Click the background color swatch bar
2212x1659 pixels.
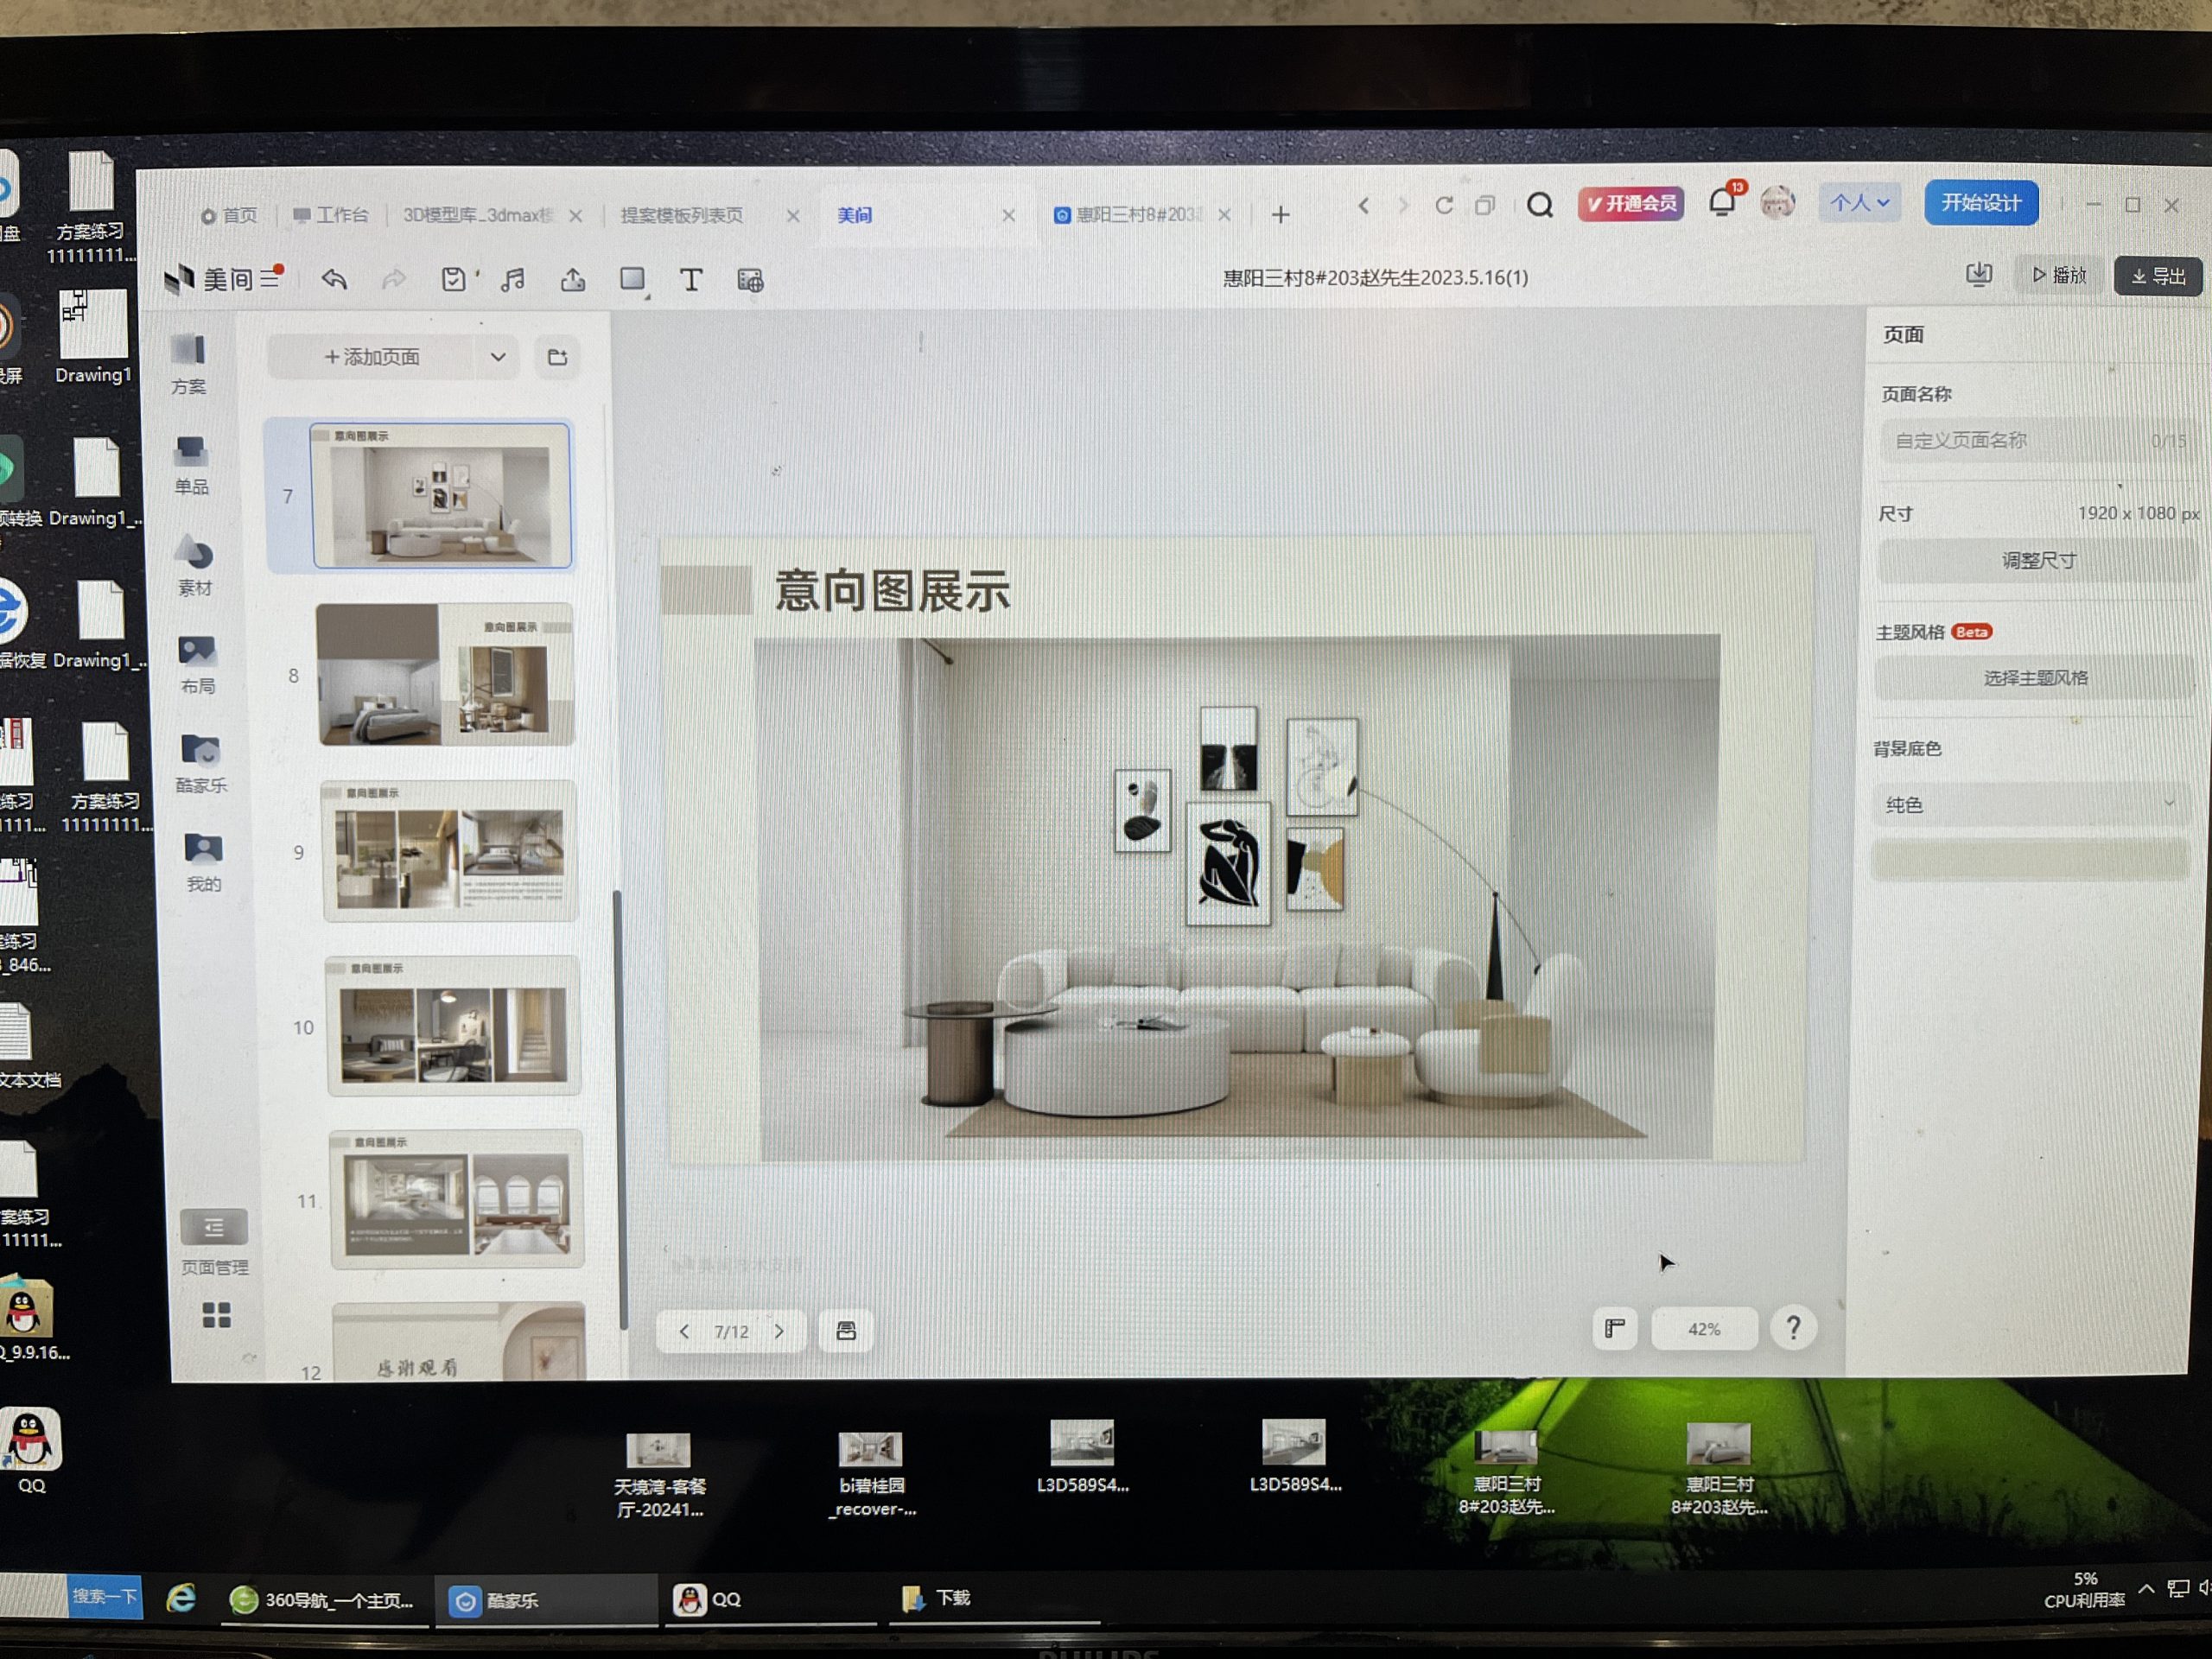(2030, 860)
